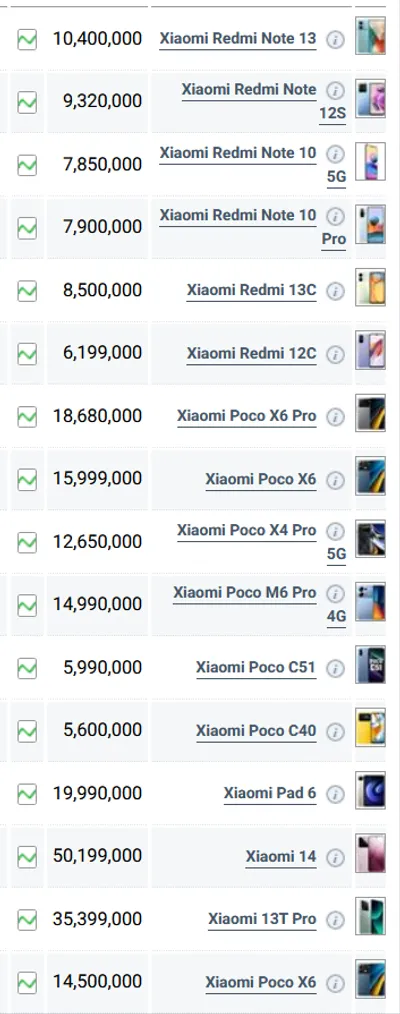
Task: Open chart icon beside price 9,320,000
Action: coord(27,102)
